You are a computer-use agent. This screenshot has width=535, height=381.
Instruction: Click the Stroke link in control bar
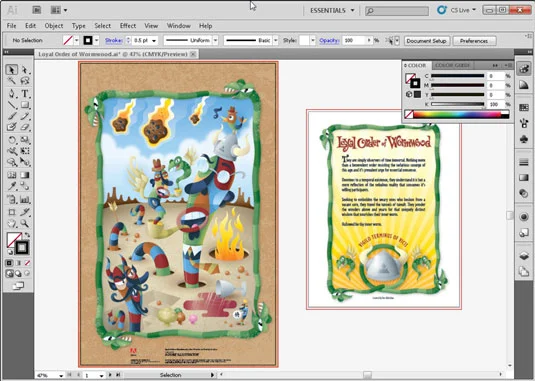(x=113, y=40)
